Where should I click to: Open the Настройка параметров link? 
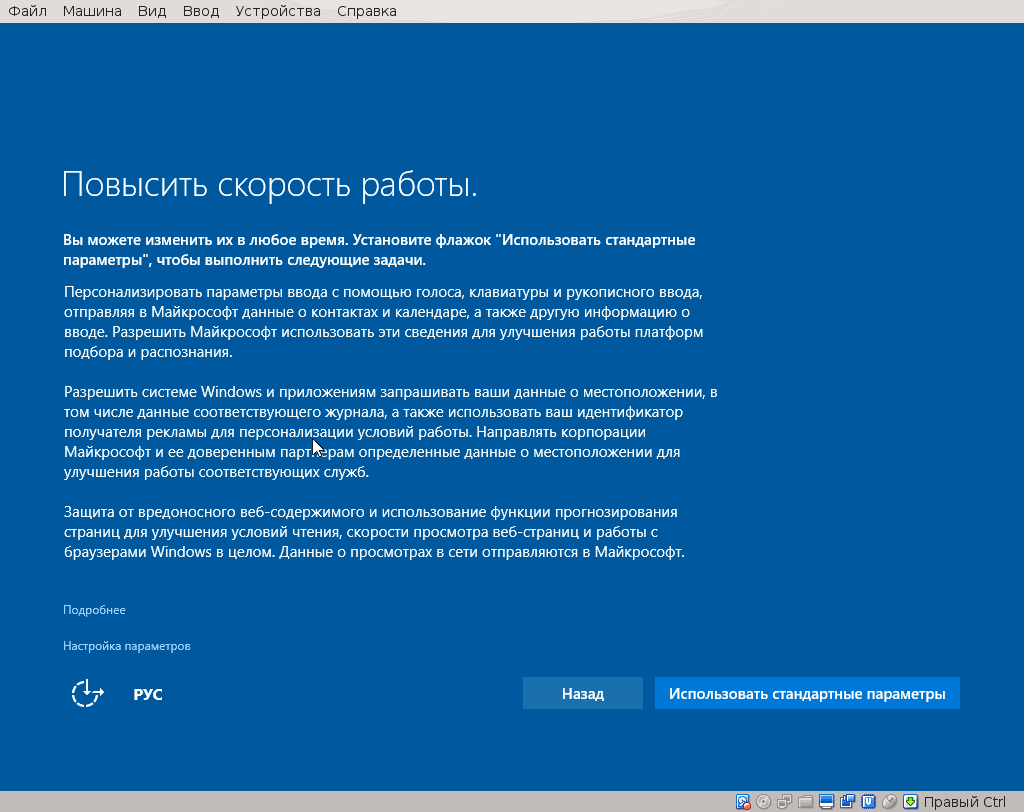tap(127, 645)
